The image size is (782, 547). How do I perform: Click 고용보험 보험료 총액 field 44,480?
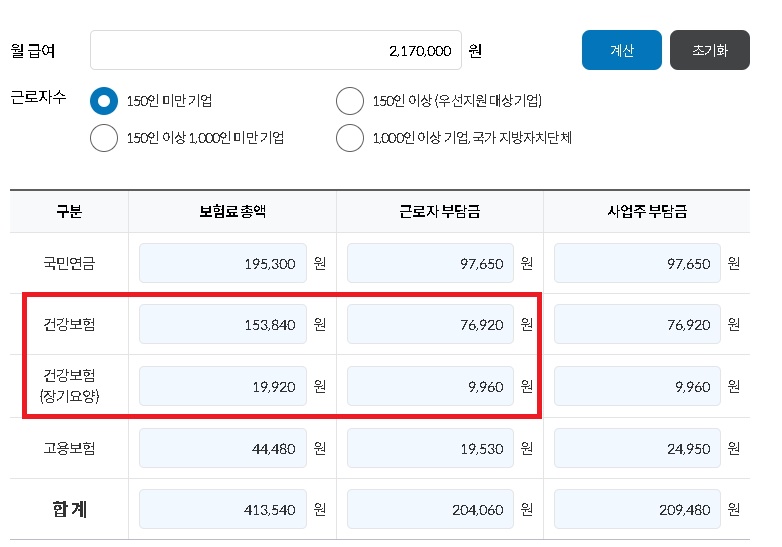click(222, 448)
